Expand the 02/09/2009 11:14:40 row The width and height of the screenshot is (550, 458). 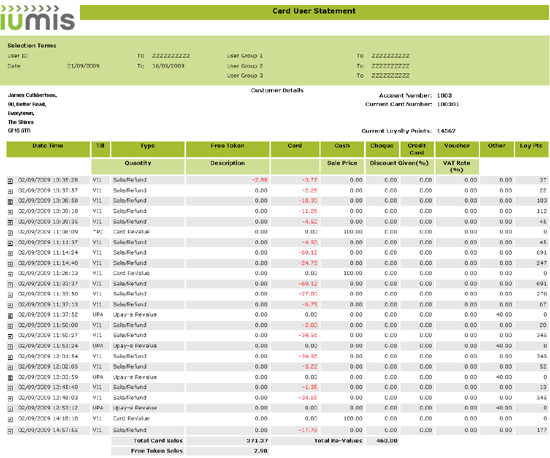point(11,264)
